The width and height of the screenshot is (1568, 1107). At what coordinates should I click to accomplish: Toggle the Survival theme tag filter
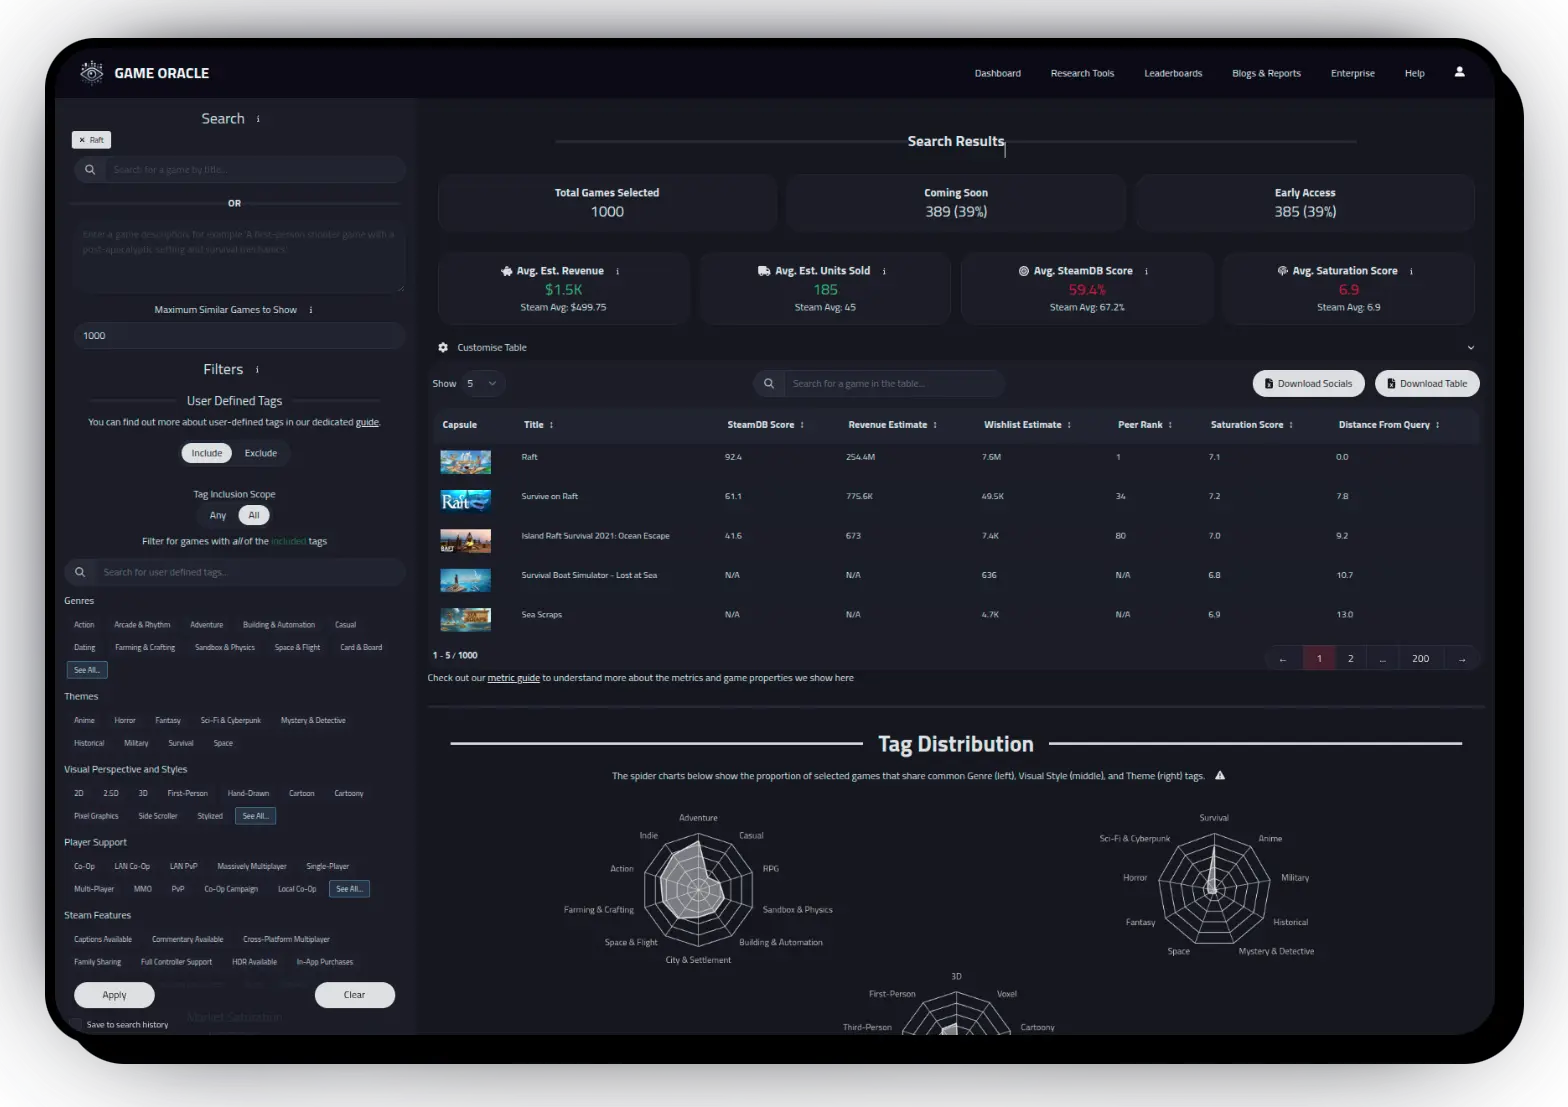pos(181,744)
